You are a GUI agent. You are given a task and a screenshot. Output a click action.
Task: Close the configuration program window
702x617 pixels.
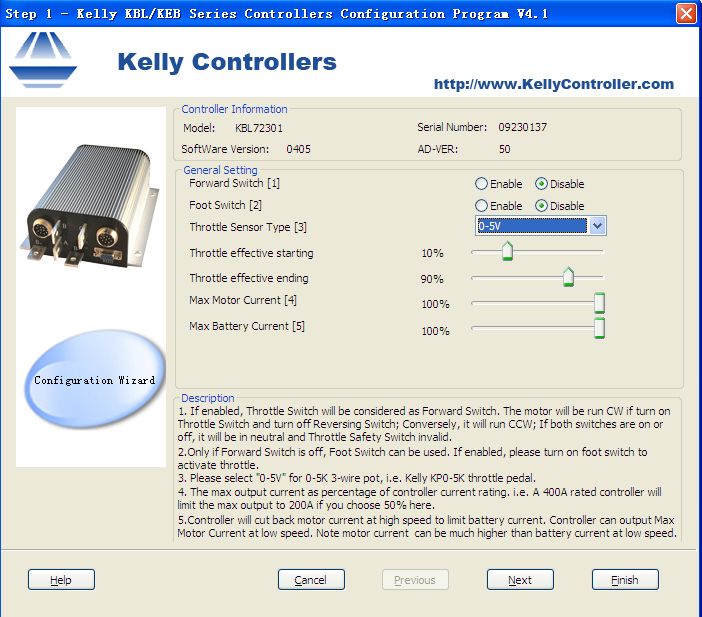tap(686, 14)
